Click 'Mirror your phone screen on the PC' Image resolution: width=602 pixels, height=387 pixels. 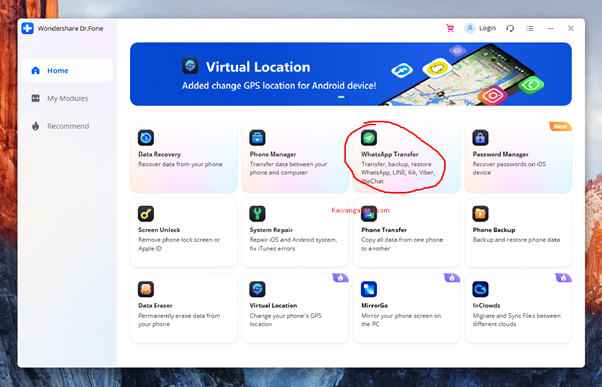pos(401,319)
